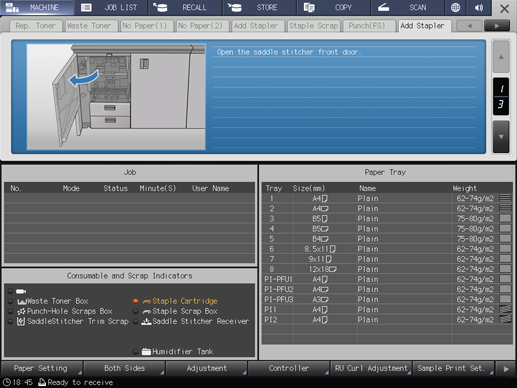Click the Punch-Hole Scraps Box icon
The height and width of the screenshot is (388, 517).
21,311
